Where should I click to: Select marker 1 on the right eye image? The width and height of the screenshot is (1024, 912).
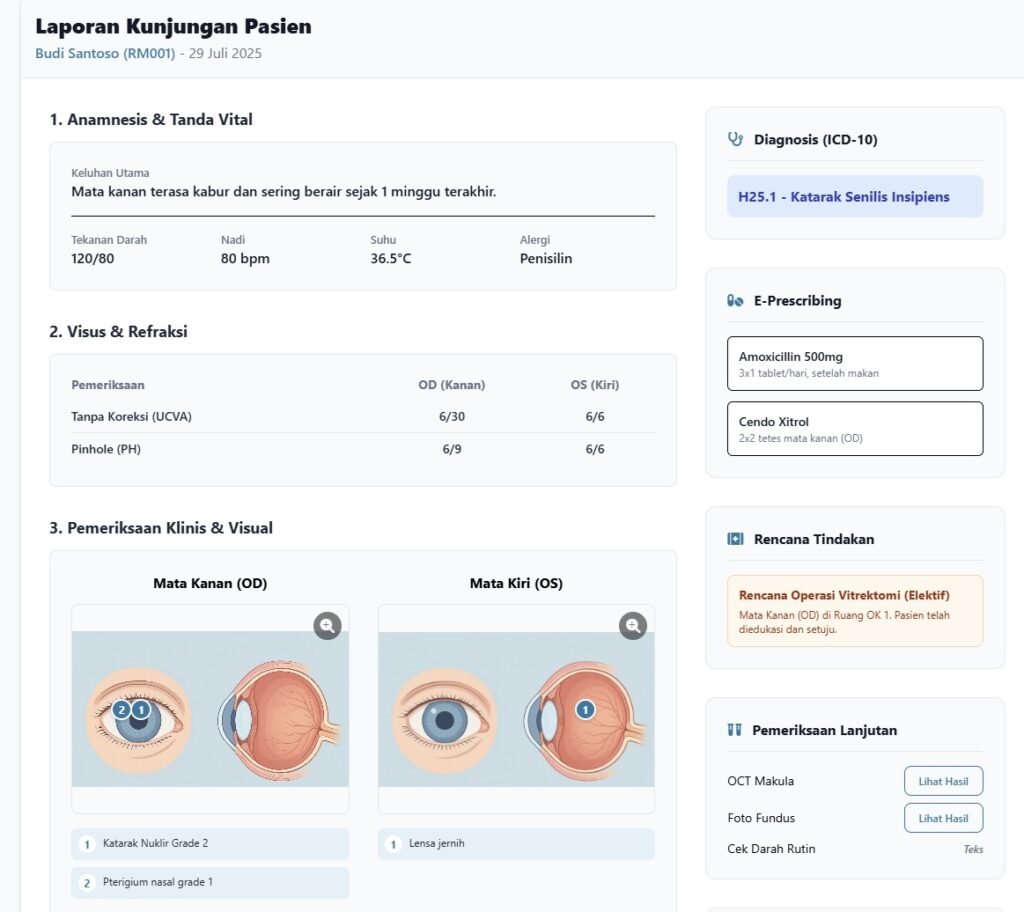[x=141, y=709]
